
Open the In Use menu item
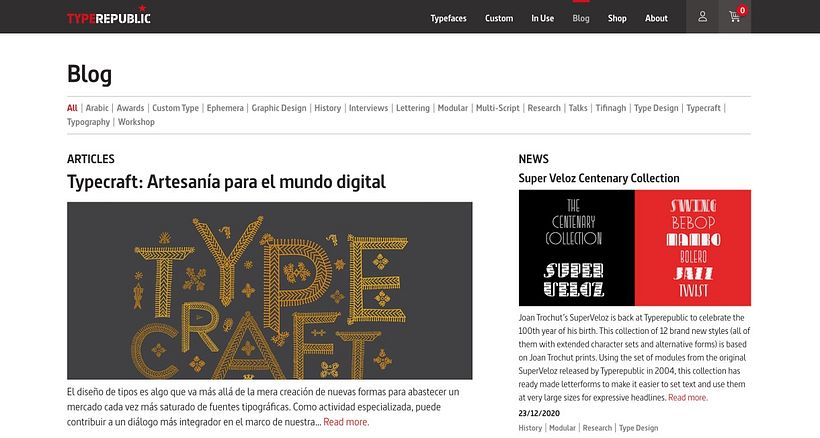point(542,18)
